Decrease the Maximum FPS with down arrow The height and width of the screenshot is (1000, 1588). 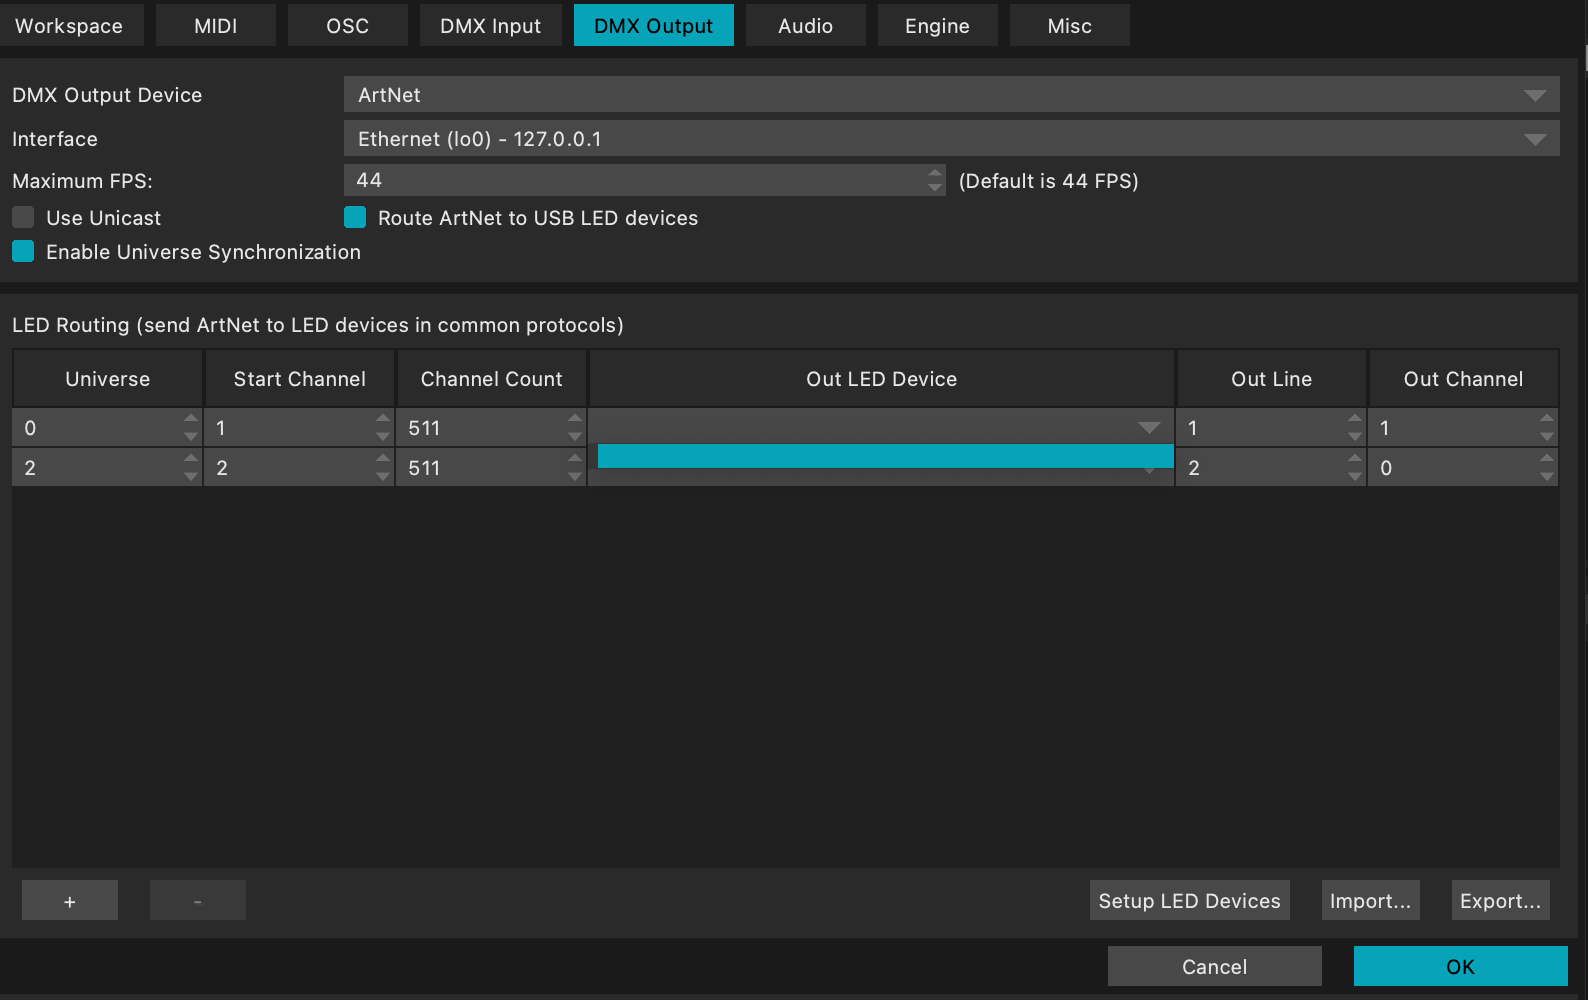coord(935,188)
